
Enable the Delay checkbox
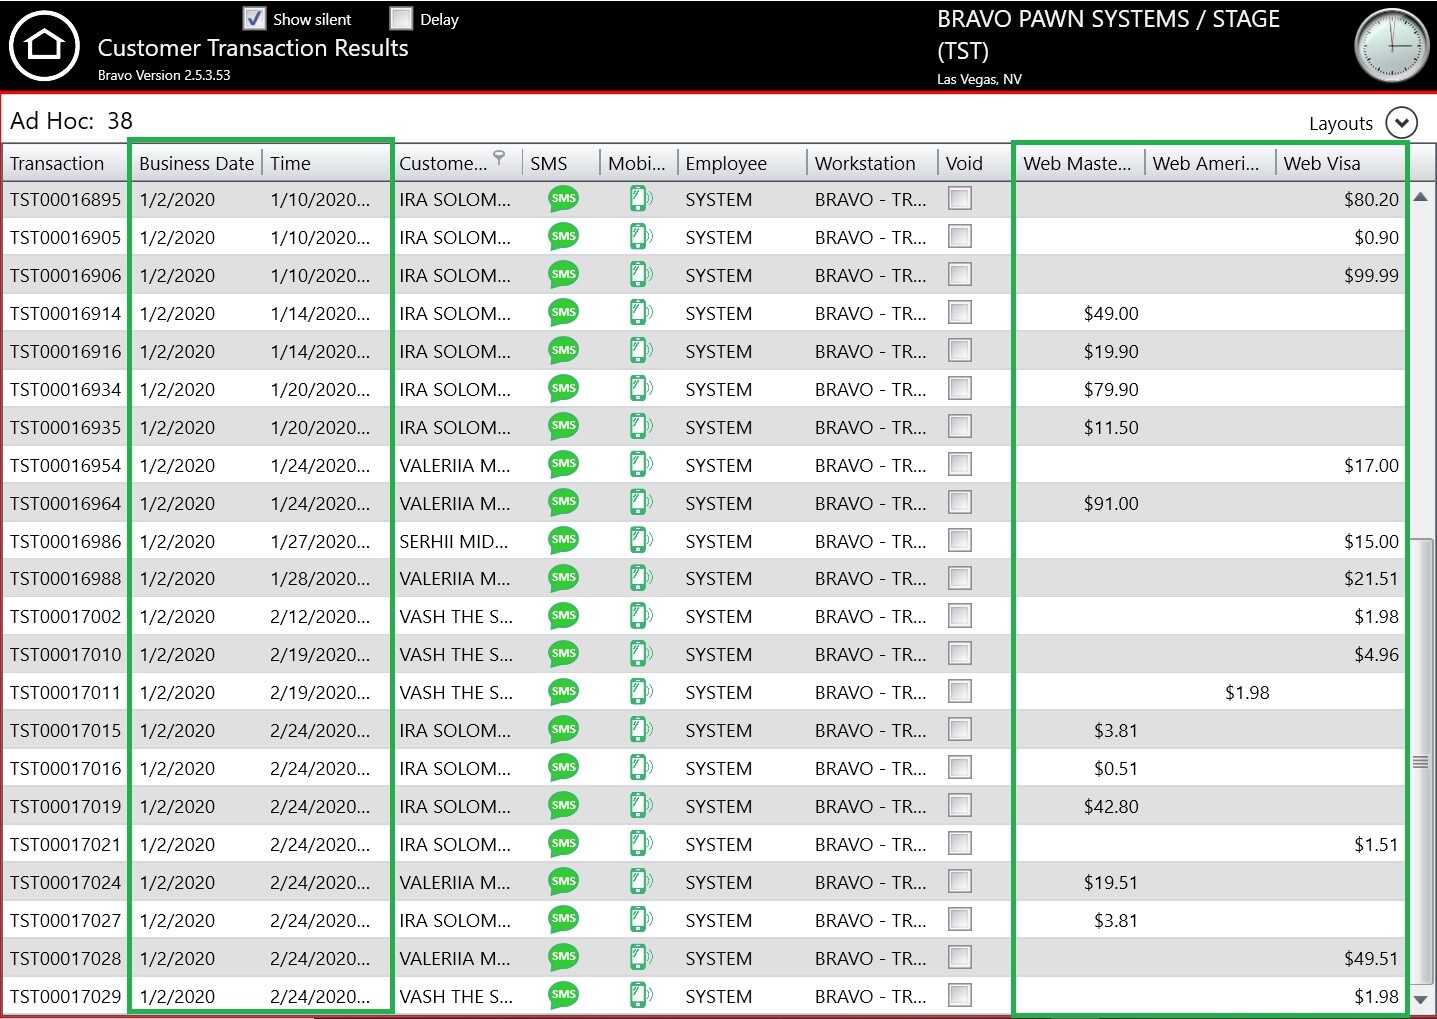pyautogui.click(x=401, y=18)
